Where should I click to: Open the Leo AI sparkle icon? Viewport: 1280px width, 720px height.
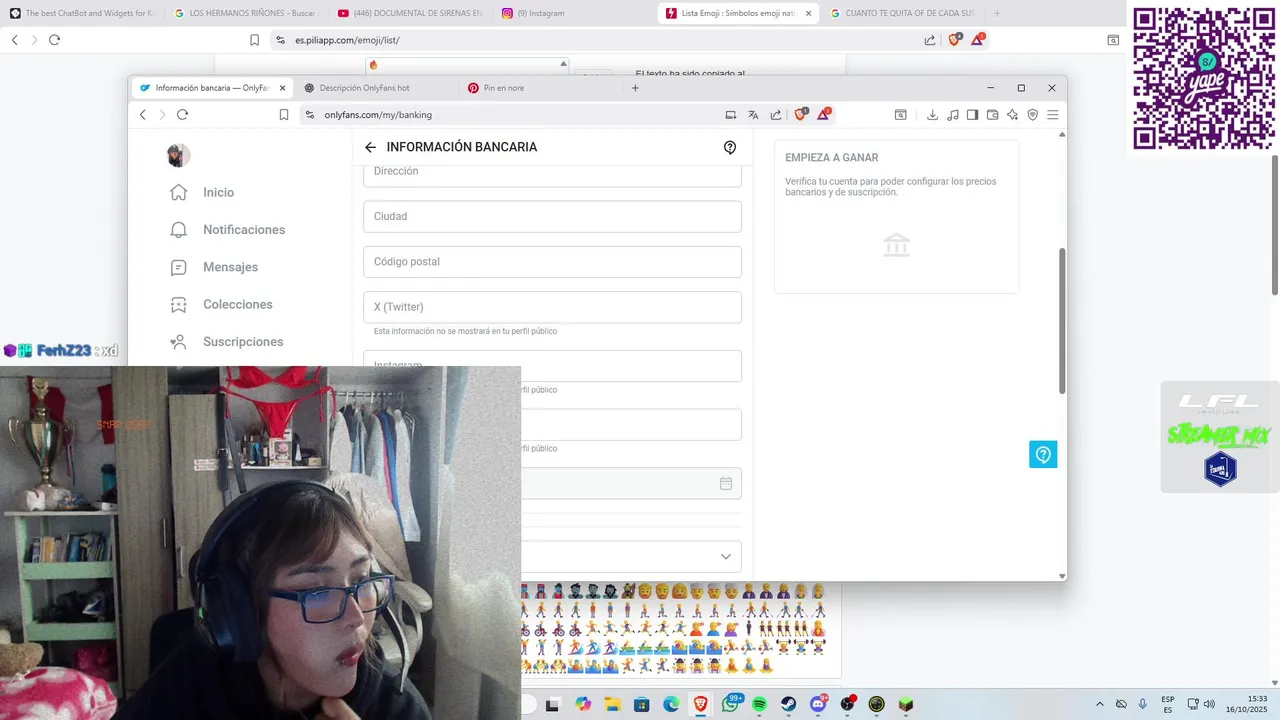tap(1012, 115)
